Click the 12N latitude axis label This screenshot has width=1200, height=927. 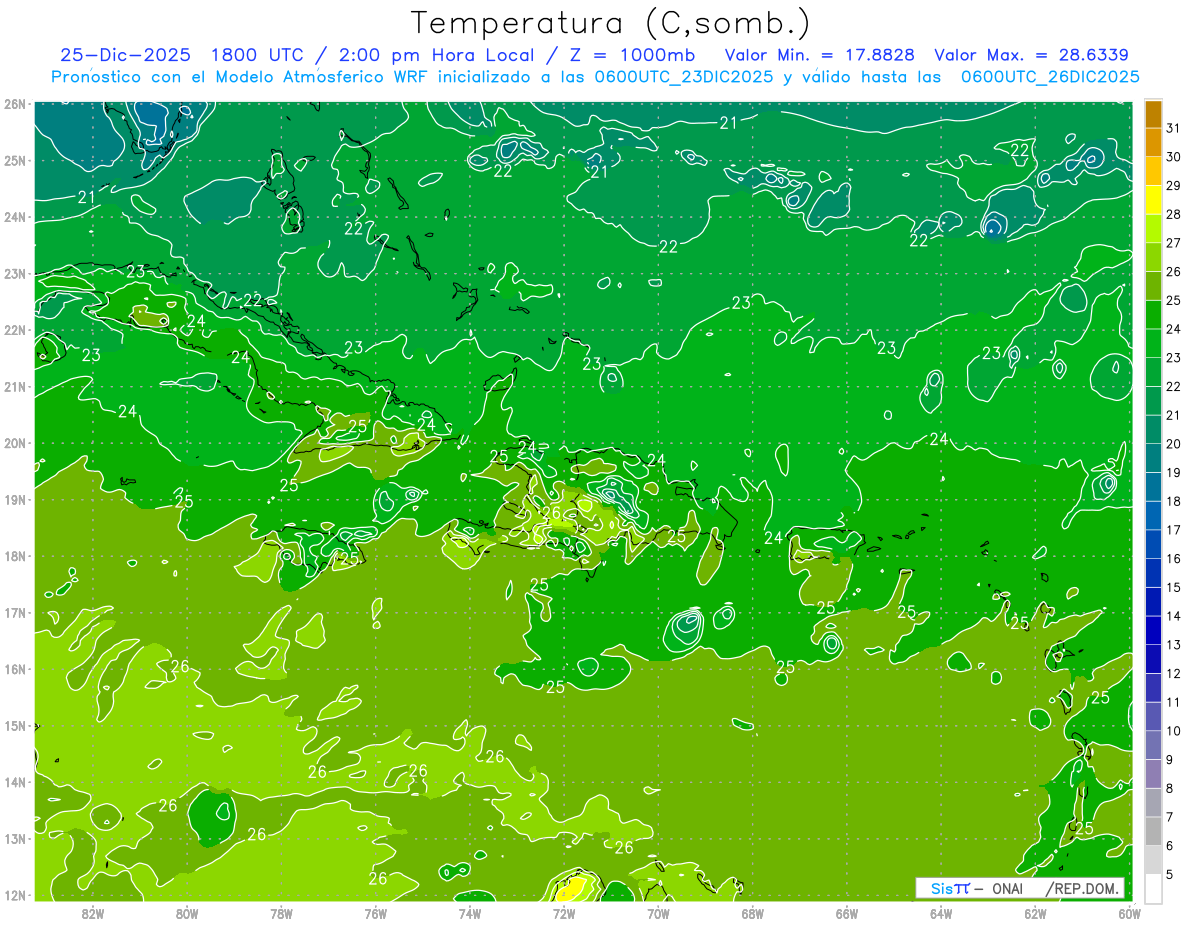point(15,895)
